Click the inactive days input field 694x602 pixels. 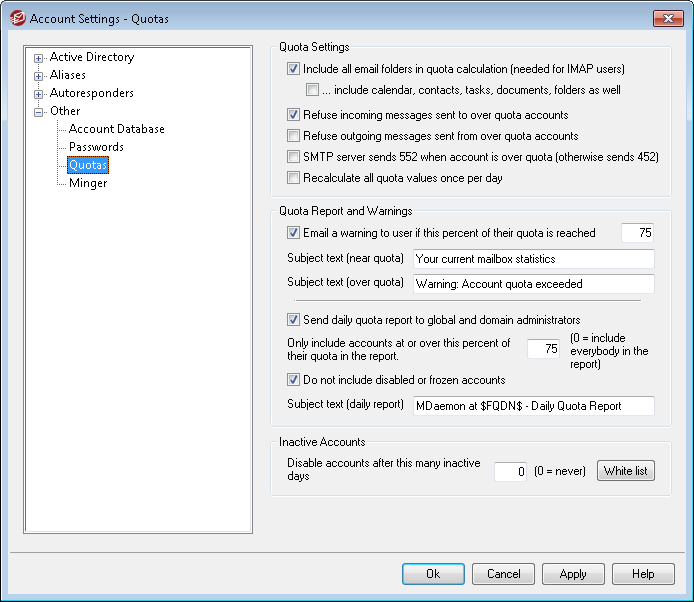pyautogui.click(x=510, y=471)
